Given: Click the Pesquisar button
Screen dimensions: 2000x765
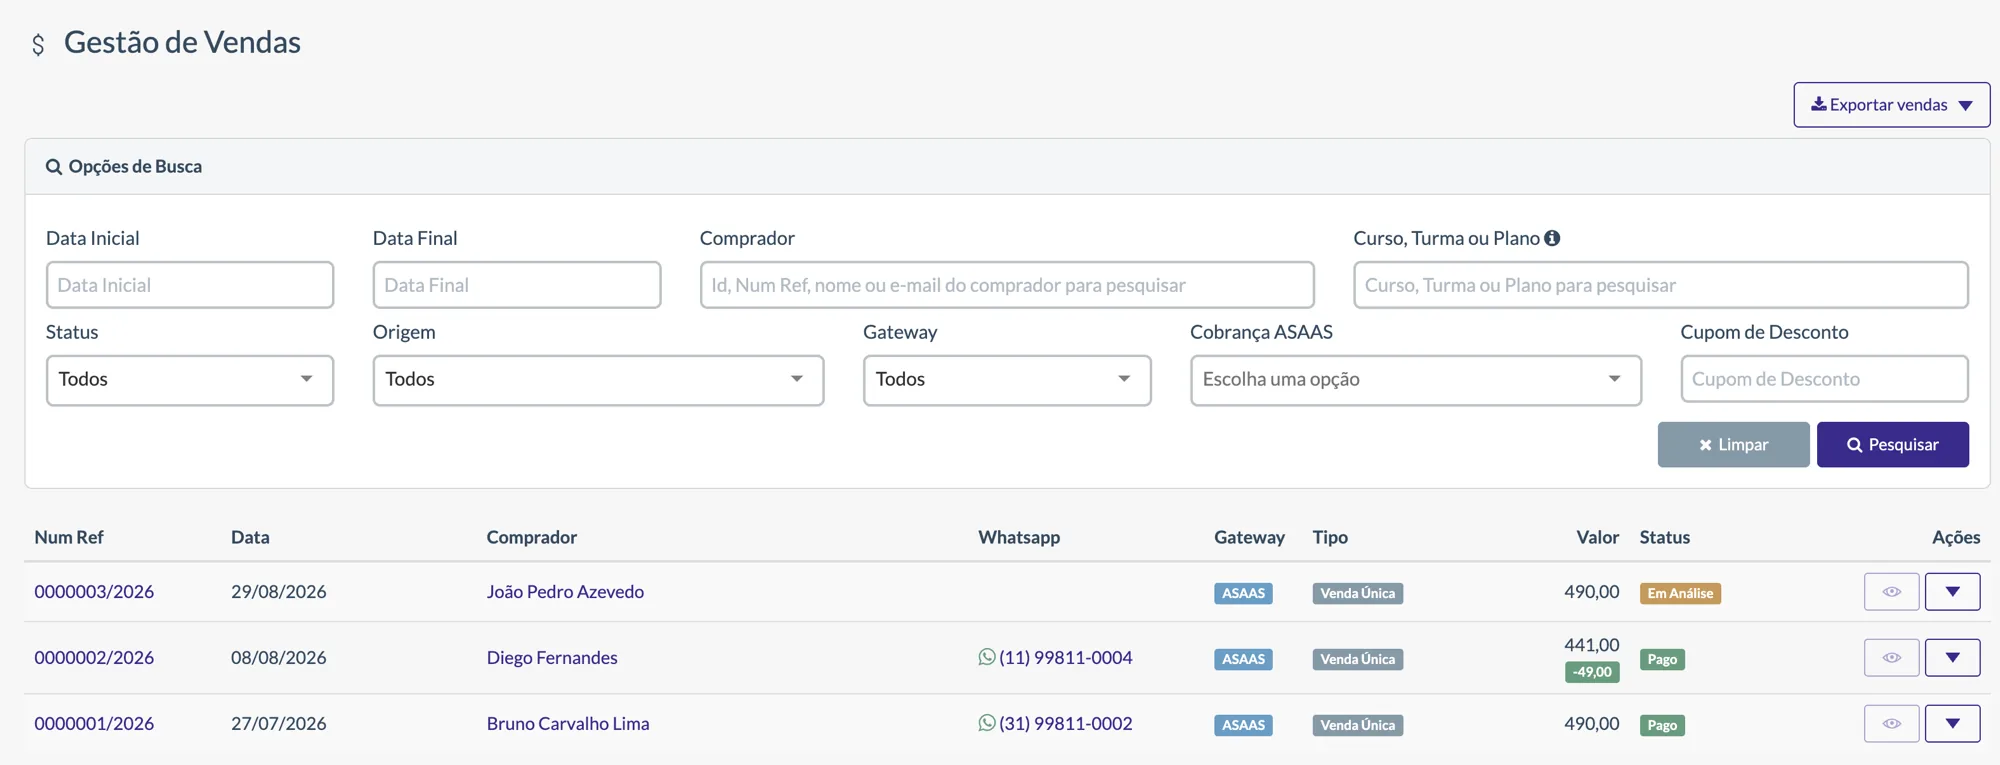Looking at the screenshot, I should tap(1893, 445).
